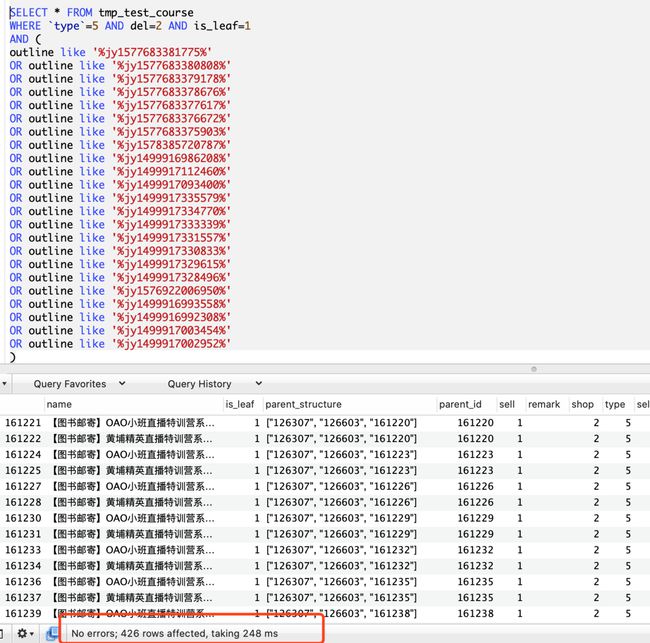Place cursor in the SELECT * FROM line

[102, 13]
